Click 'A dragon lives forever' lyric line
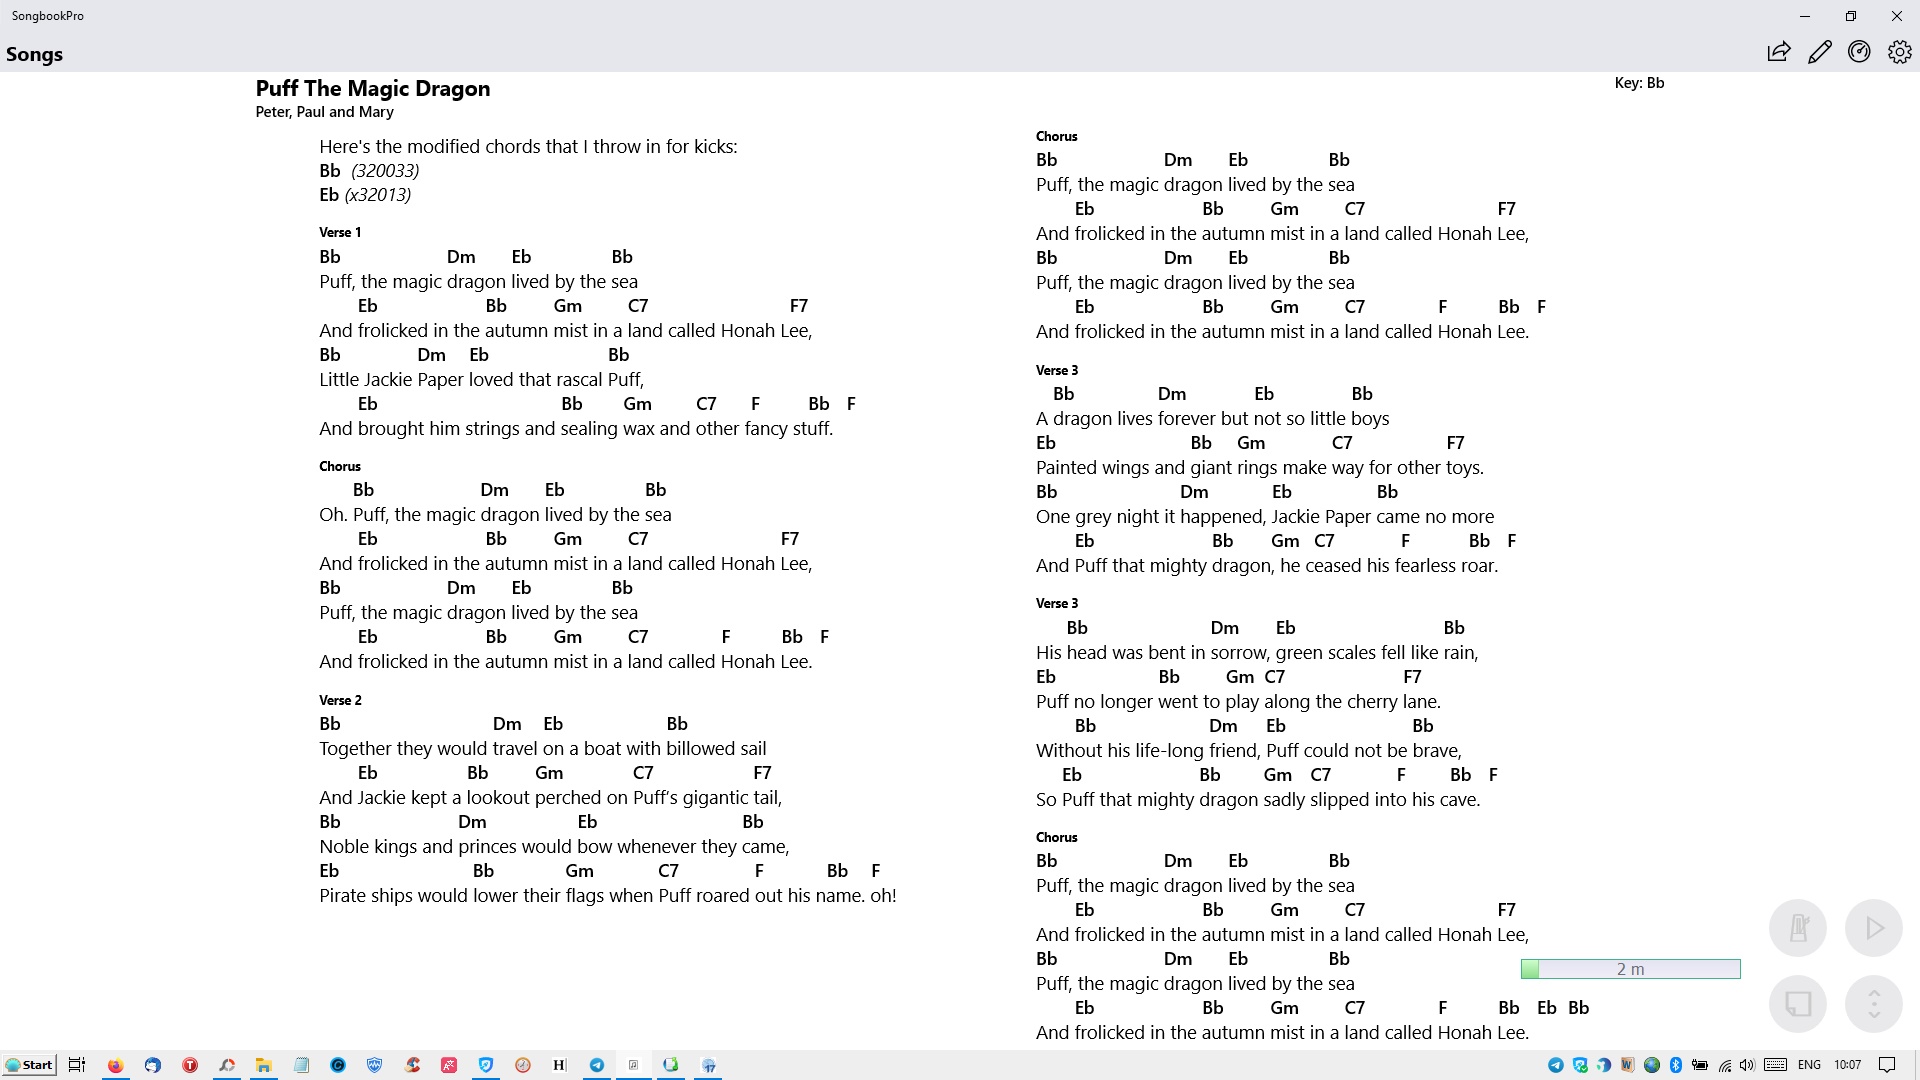The width and height of the screenshot is (1920, 1080). [x=1212, y=419]
